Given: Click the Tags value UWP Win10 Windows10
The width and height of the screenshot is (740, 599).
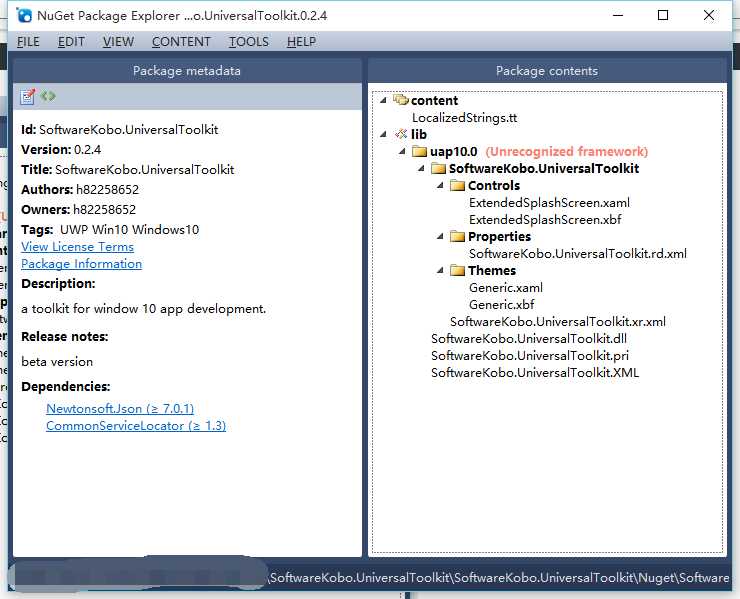Looking at the screenshot, I should 130,230.
